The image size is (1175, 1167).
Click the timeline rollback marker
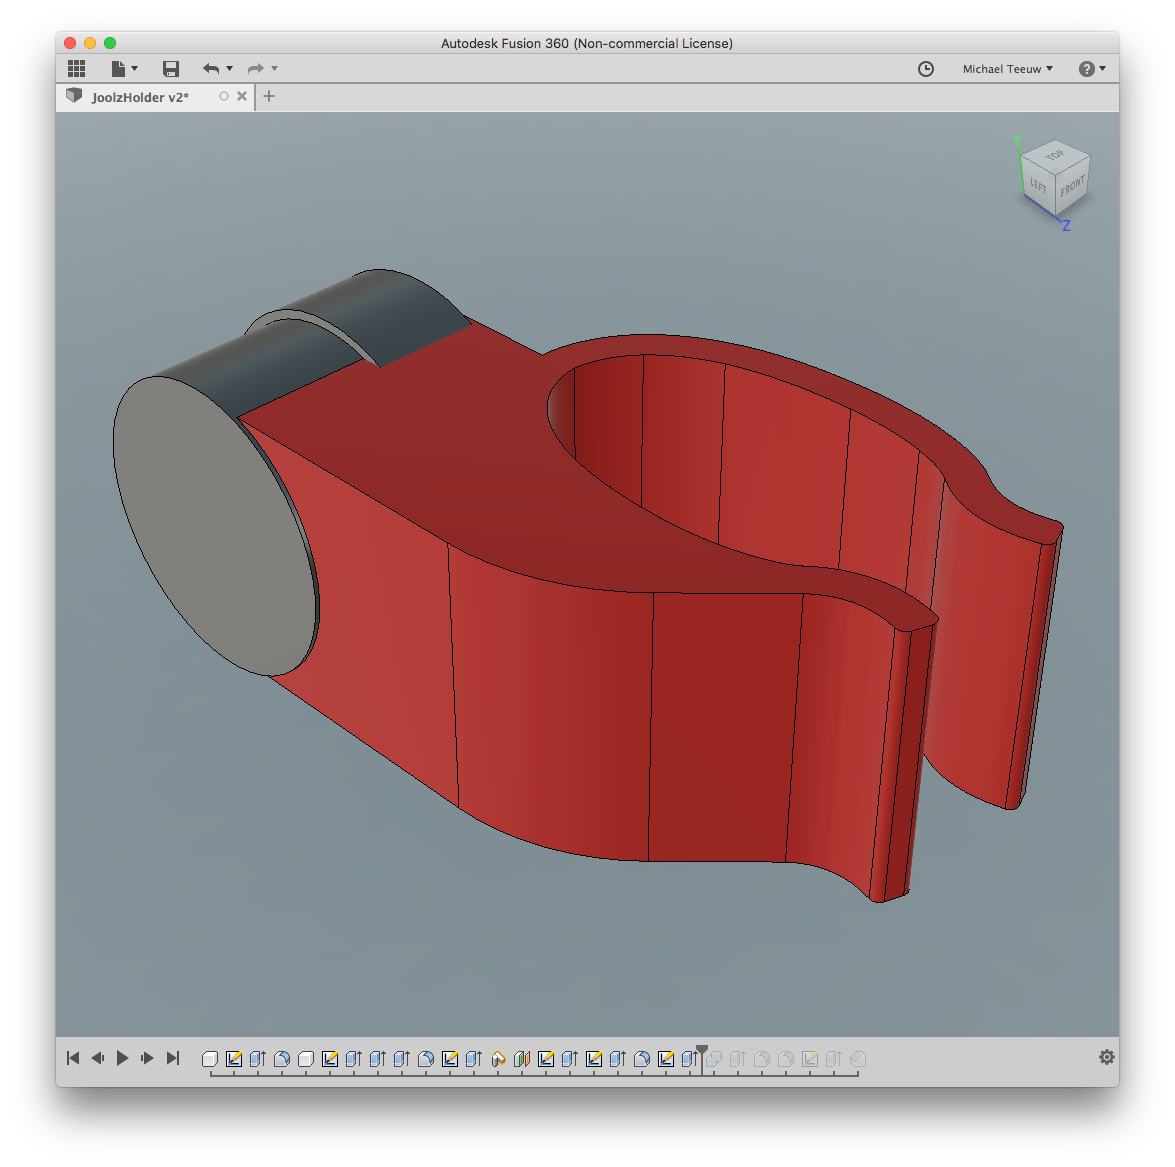point(702,1052)
